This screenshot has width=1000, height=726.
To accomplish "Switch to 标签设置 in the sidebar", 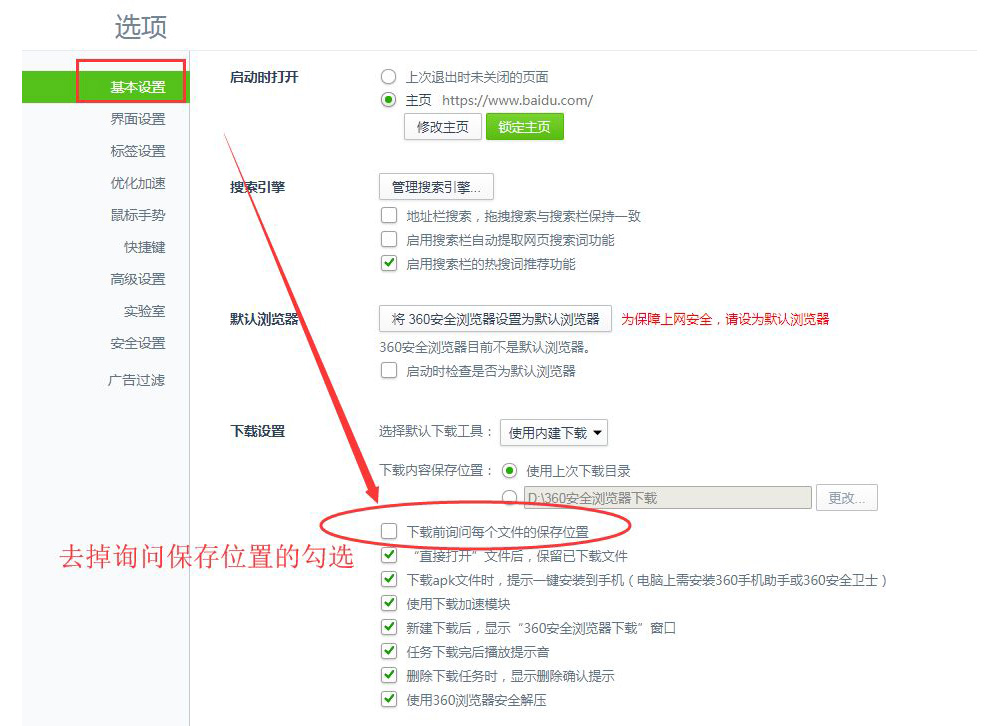I will [138, 151].
